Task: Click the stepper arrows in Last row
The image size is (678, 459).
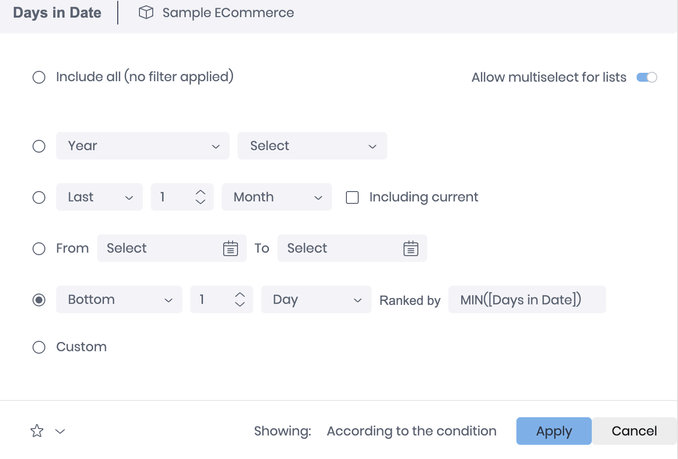Action: pos(200,198)
